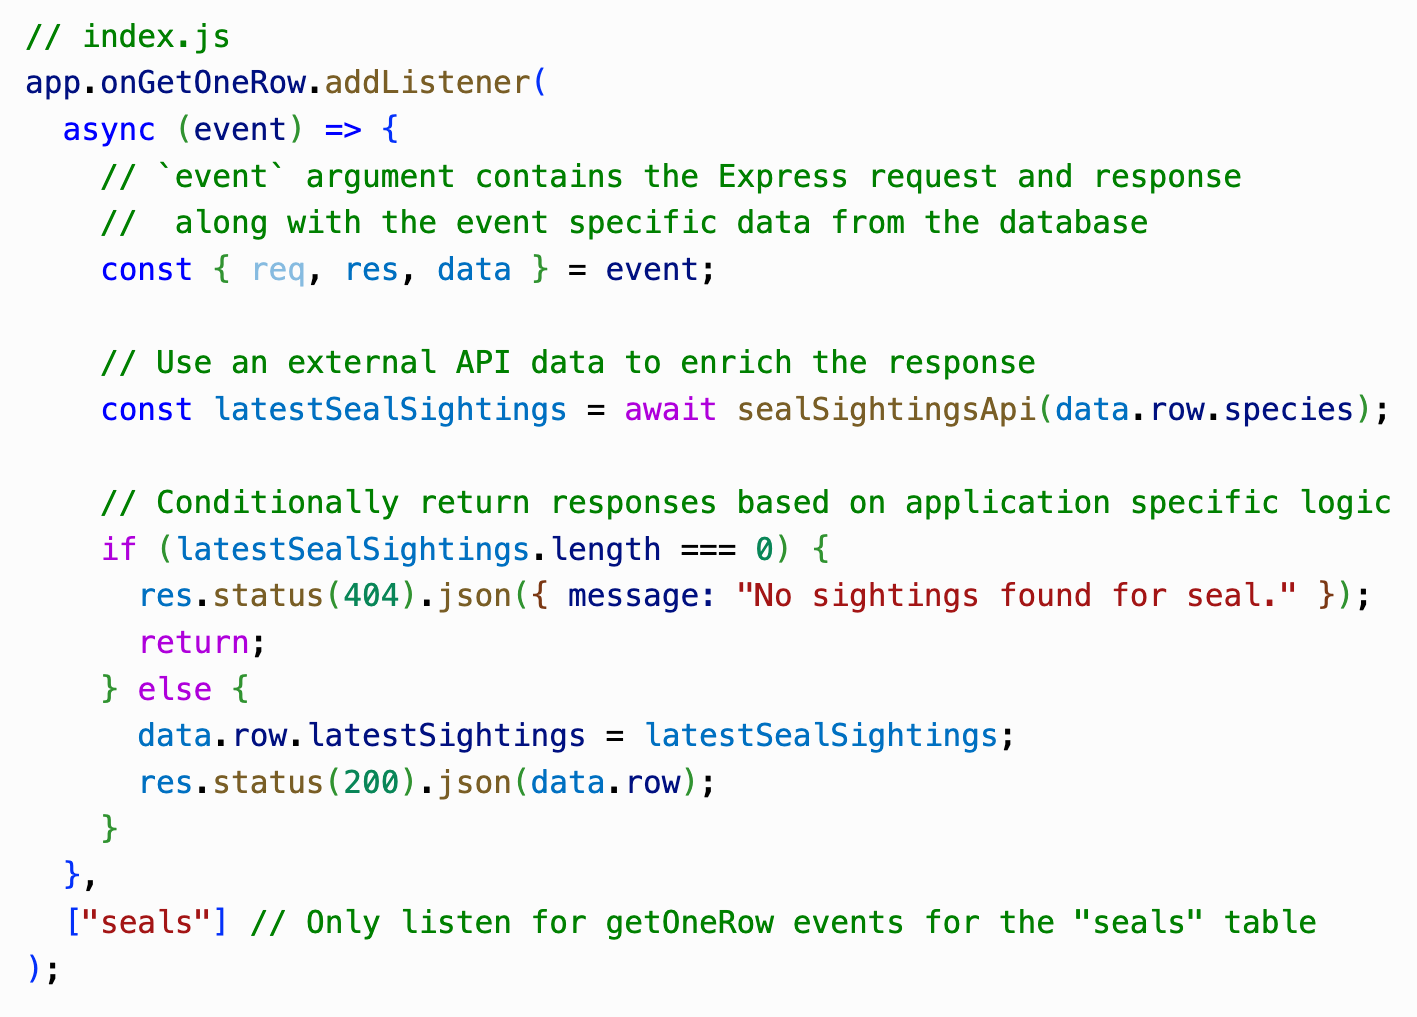Viewport: 1417px width, 1017px height.
Task: Click the 404 status code
Action: coord(371,596)
